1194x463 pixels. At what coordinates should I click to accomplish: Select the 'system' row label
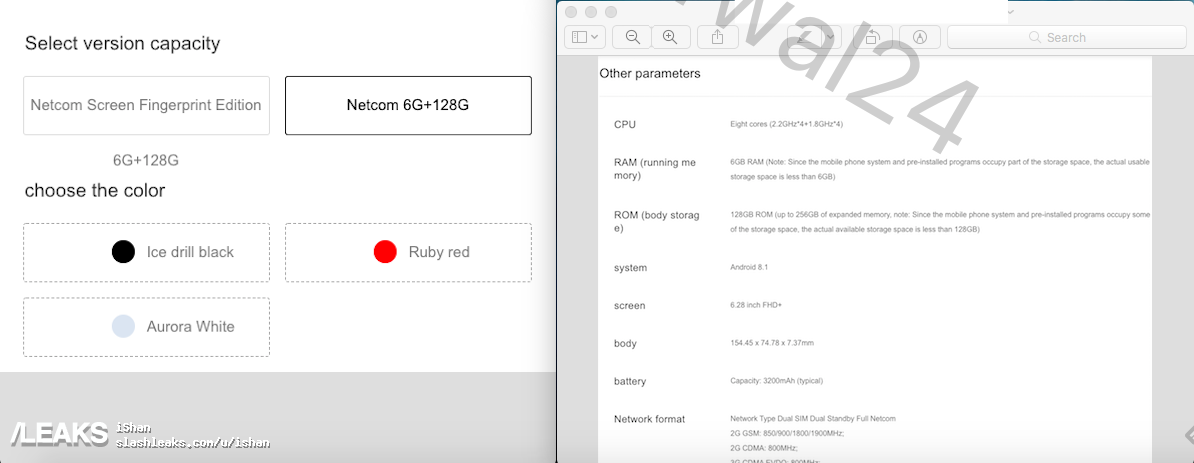[631, 268]
